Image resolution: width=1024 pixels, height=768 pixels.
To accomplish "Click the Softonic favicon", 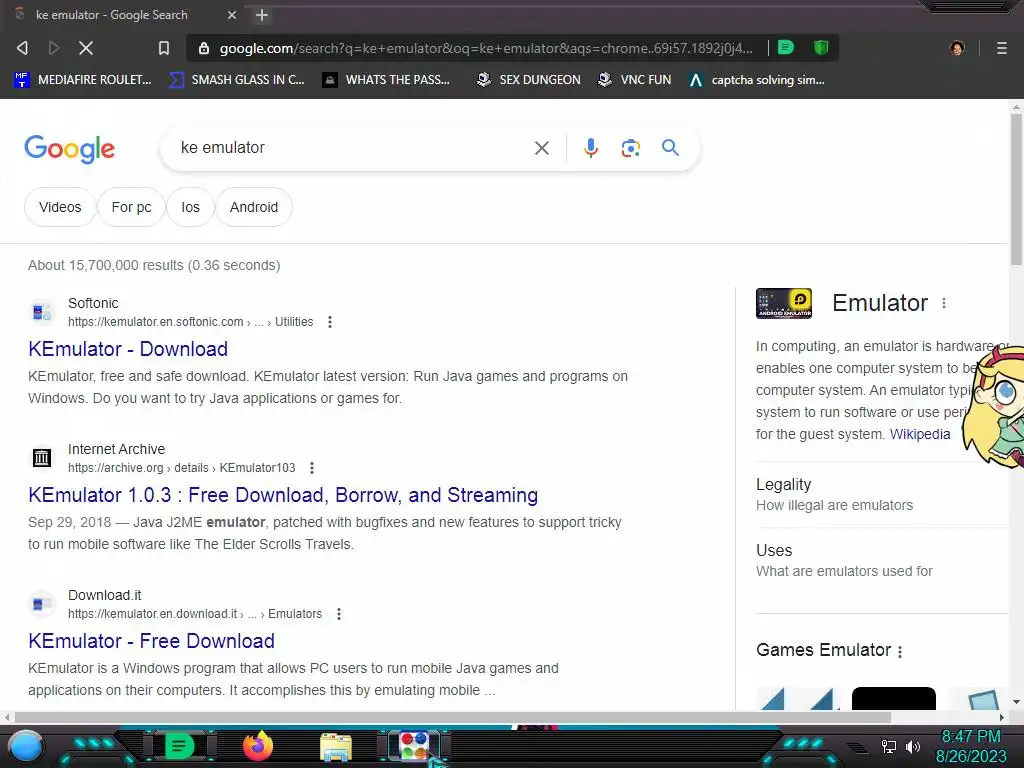I will point(42,312).
